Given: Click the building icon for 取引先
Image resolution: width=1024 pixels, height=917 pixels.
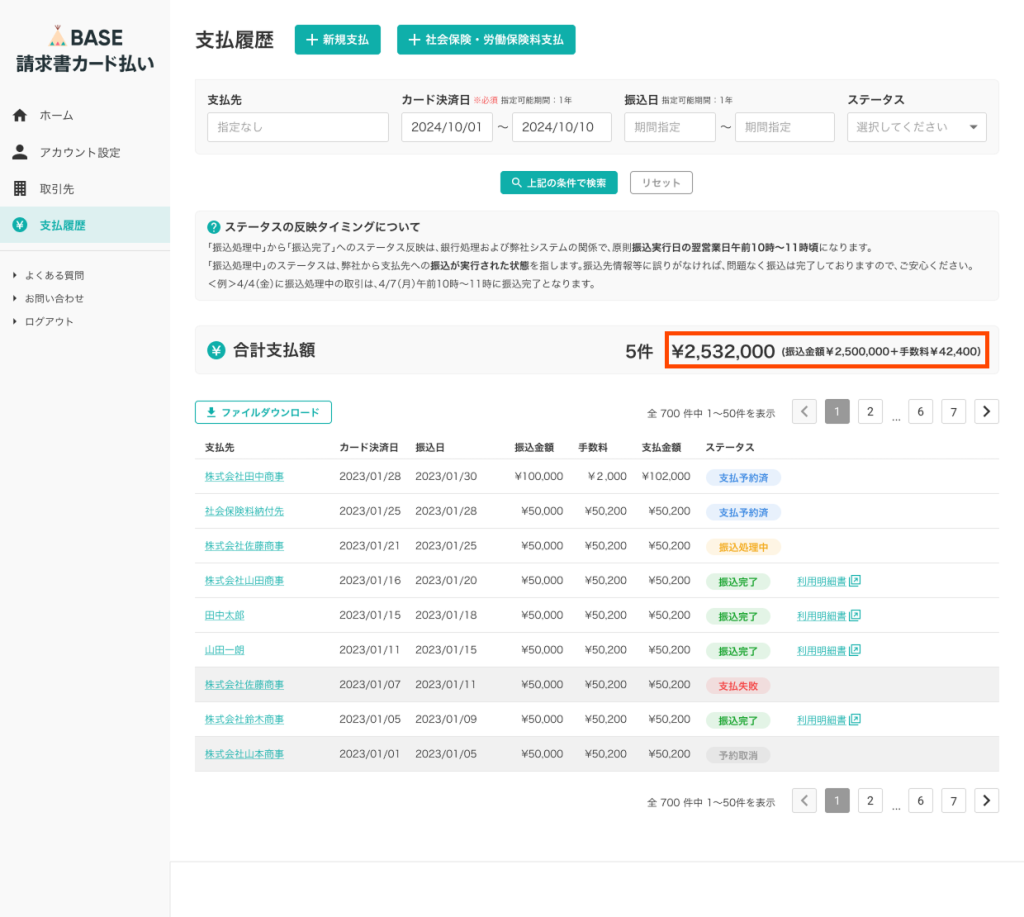Looking at the screenshot, I should [20, 188].
